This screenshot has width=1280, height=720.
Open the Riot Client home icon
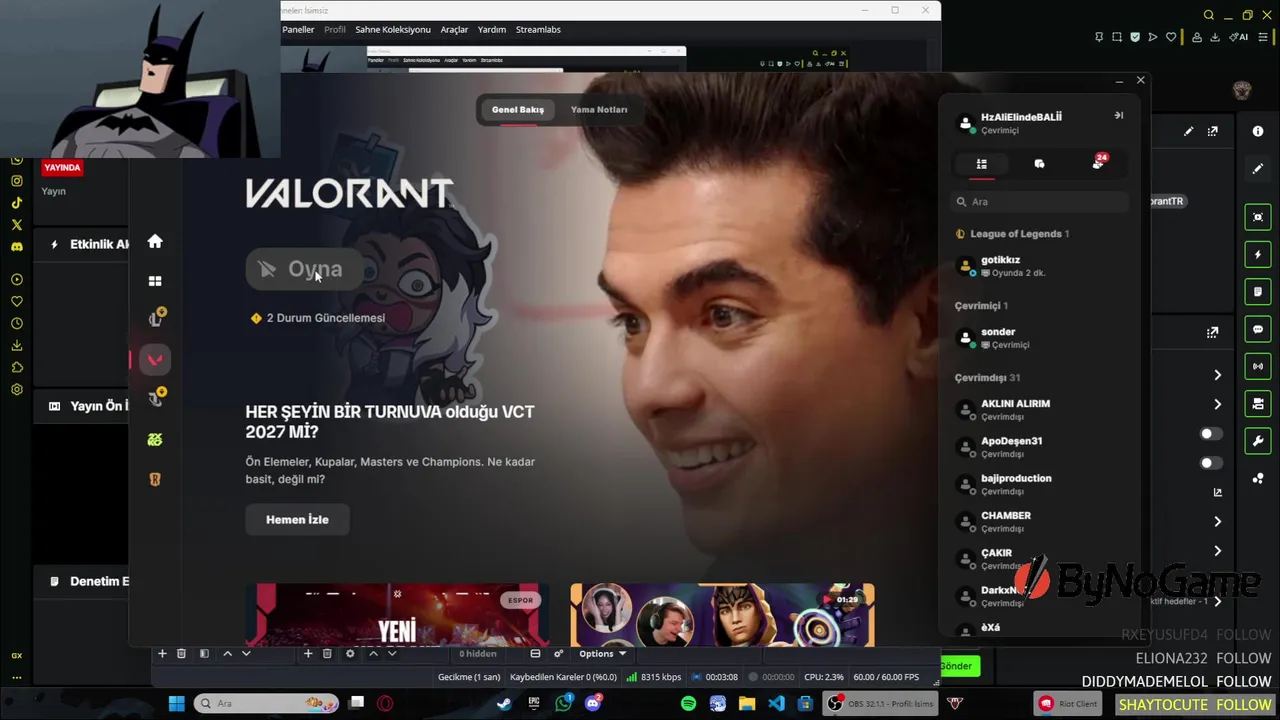click(x=155, y=241)
